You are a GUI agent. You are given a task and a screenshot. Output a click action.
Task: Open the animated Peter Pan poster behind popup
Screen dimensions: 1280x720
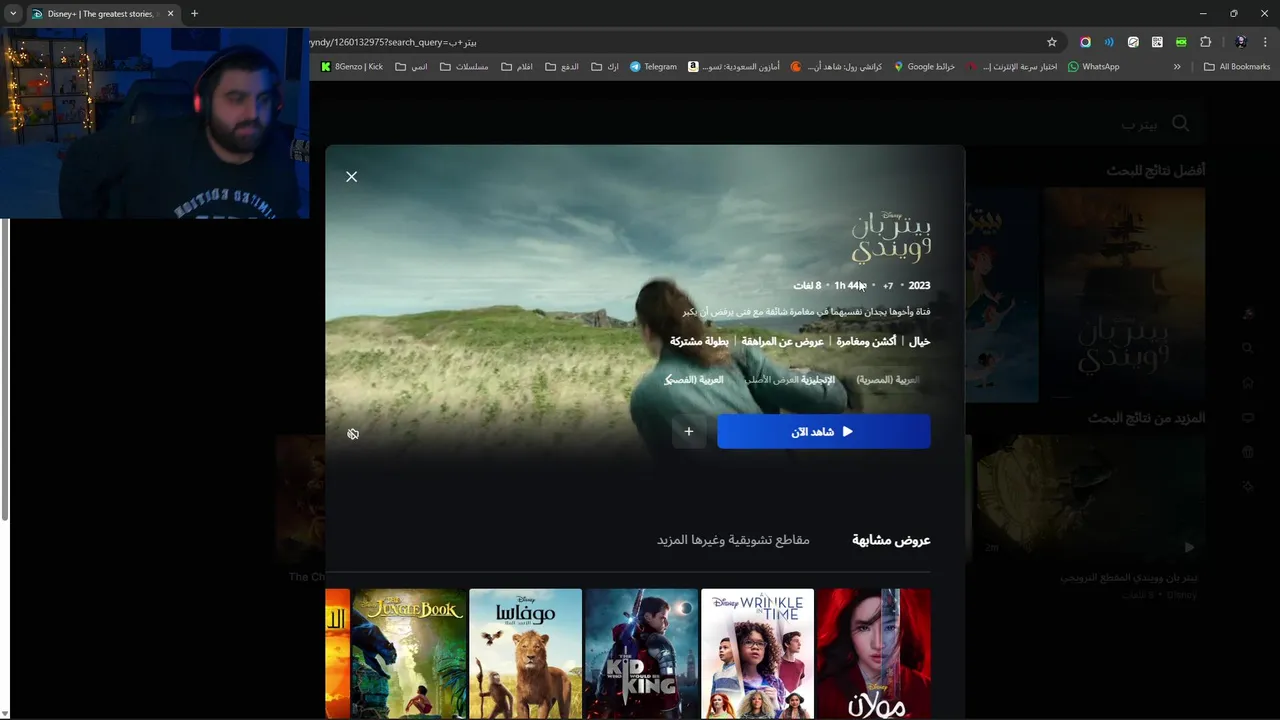tap(1002, 295)
